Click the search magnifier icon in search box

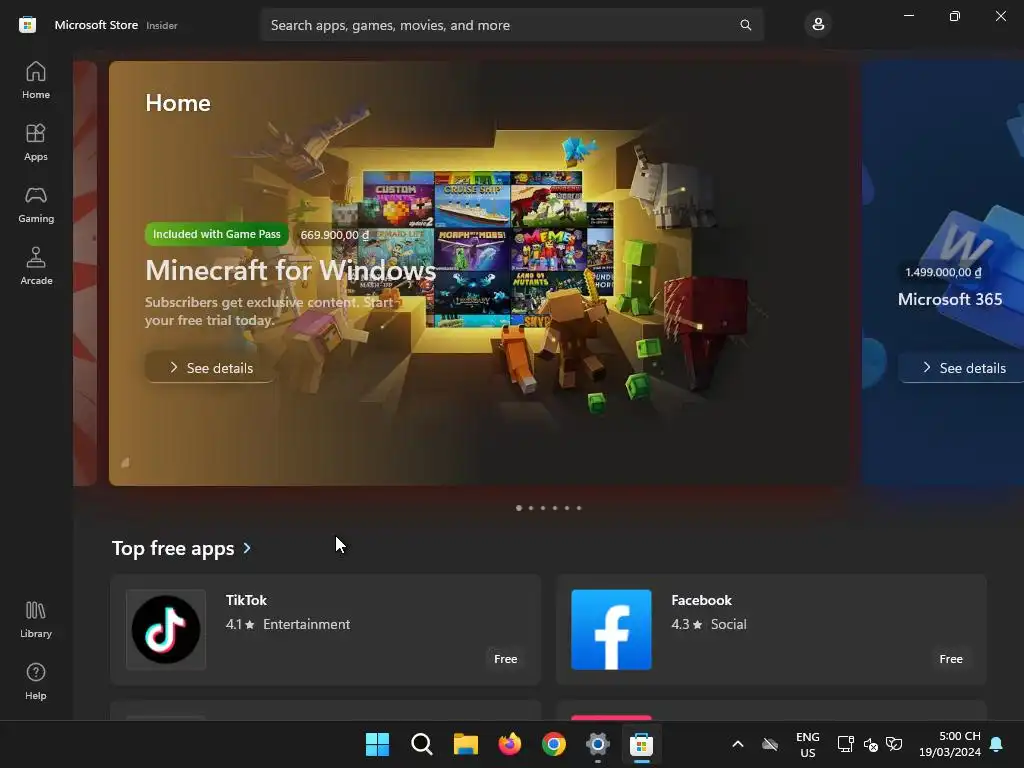click(x=745, y=25)
